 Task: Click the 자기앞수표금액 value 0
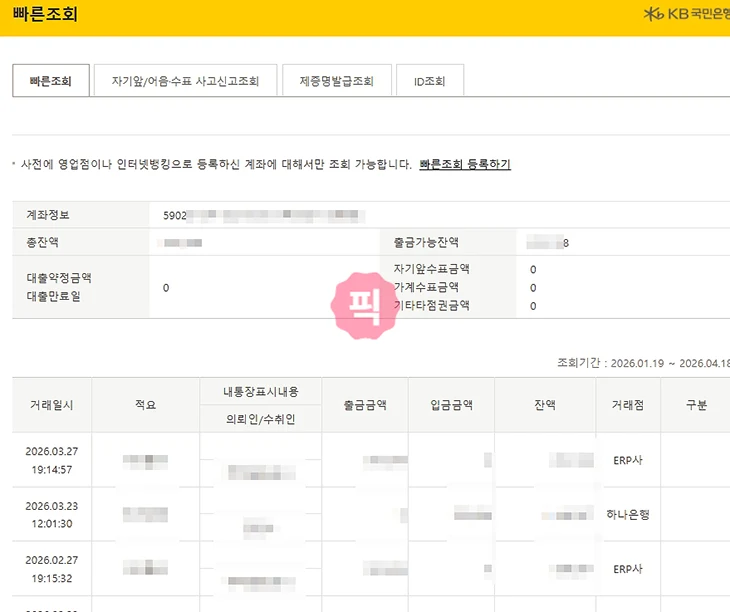click(533, 269)
